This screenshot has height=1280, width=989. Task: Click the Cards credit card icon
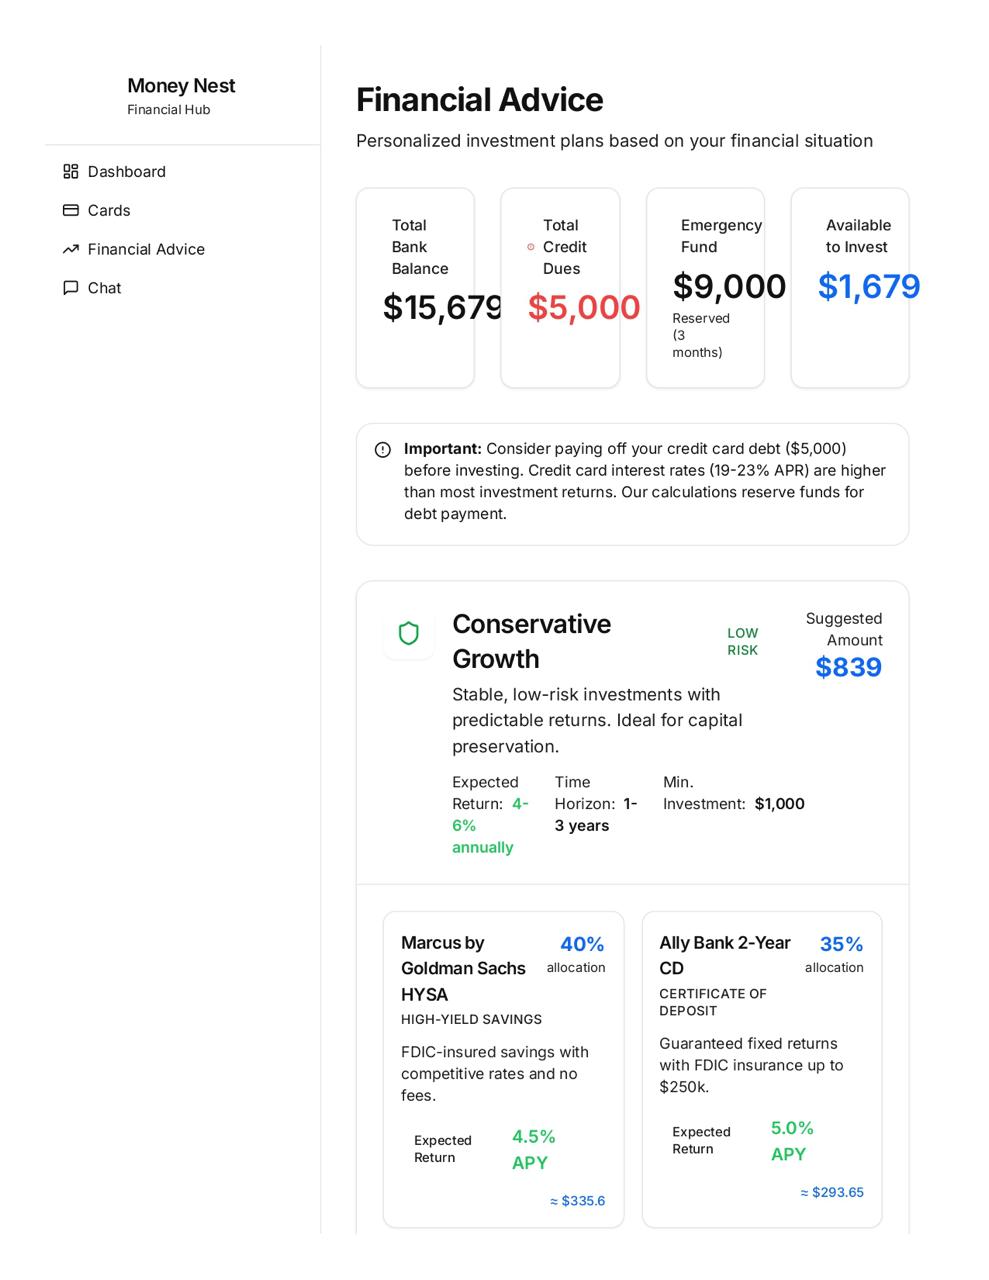pos(70,210)
